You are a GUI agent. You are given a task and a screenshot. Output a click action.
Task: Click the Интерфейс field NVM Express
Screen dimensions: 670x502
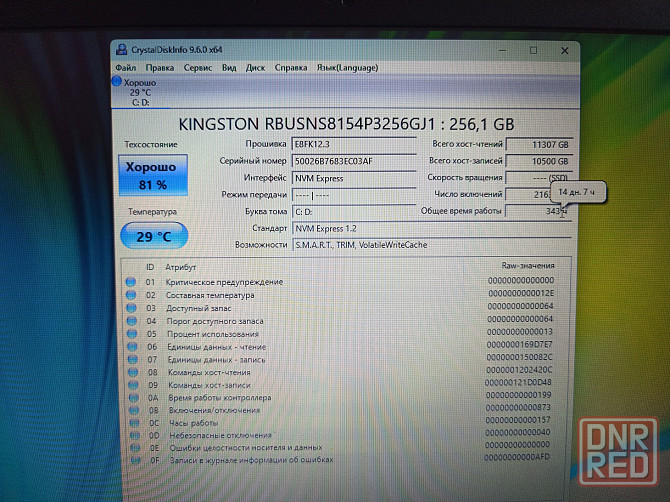click(354, 179)
